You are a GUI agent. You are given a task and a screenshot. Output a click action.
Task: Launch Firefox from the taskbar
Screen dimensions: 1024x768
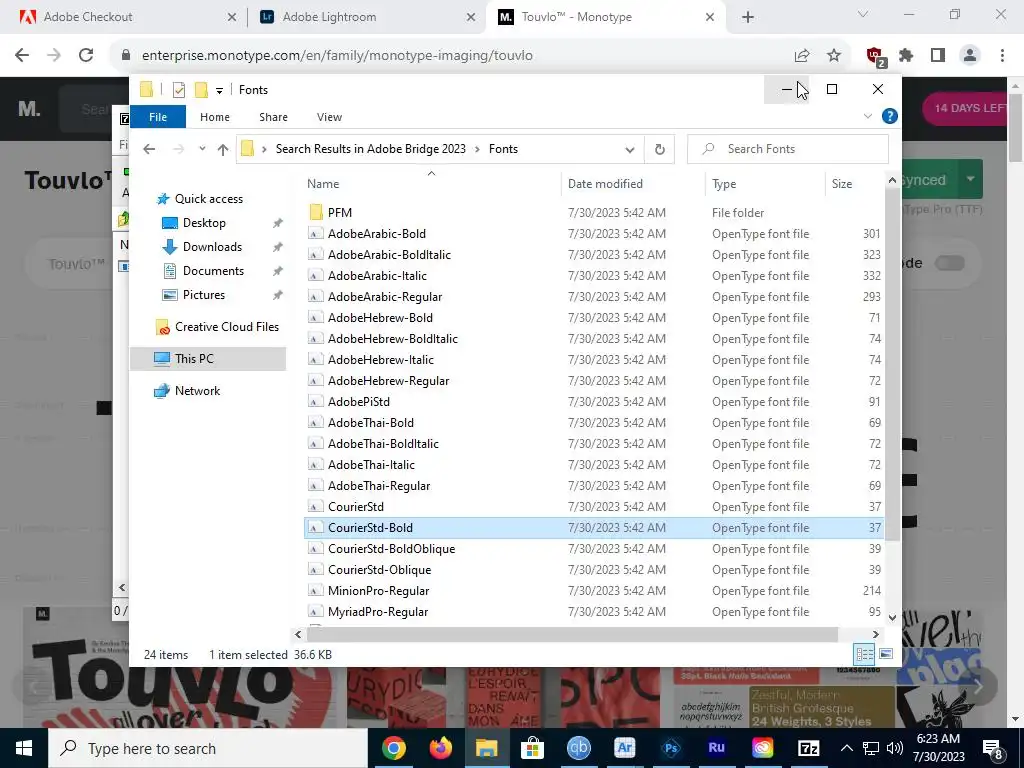coord(441,748)
